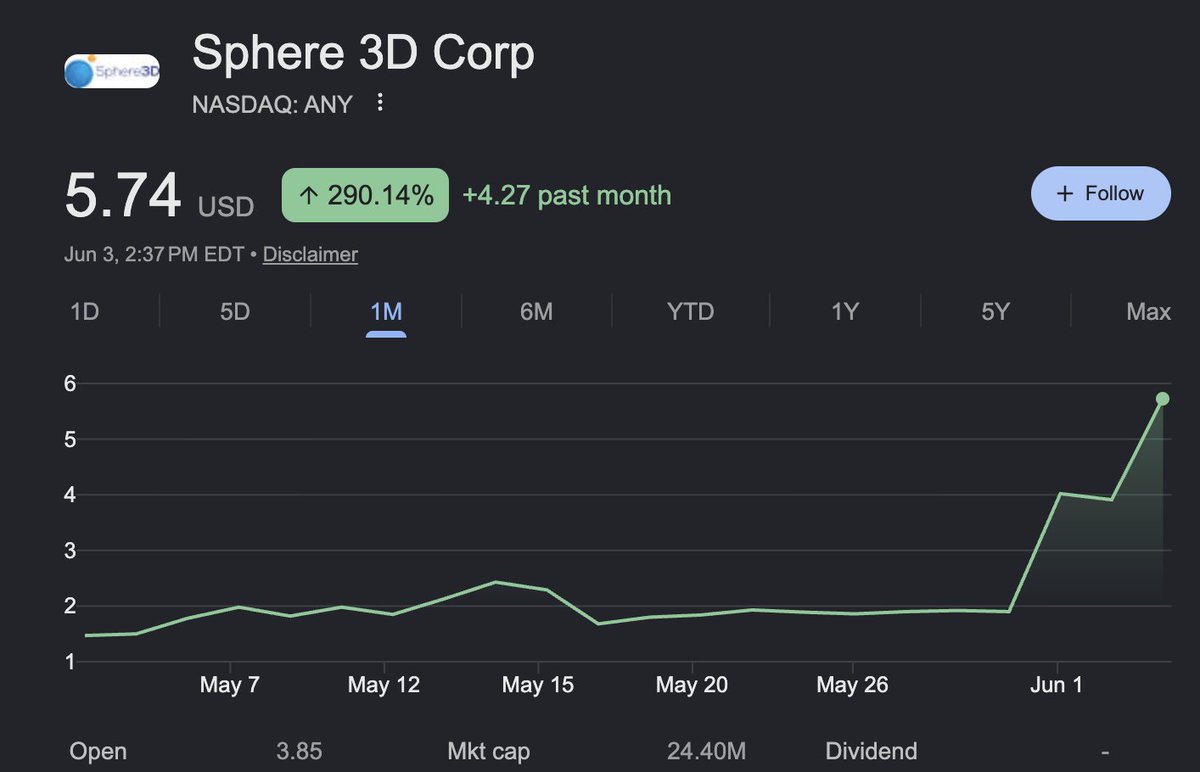1200x772 pixels.
Task: Click the 'Open' label in stats row
Action: coord(98,751)
